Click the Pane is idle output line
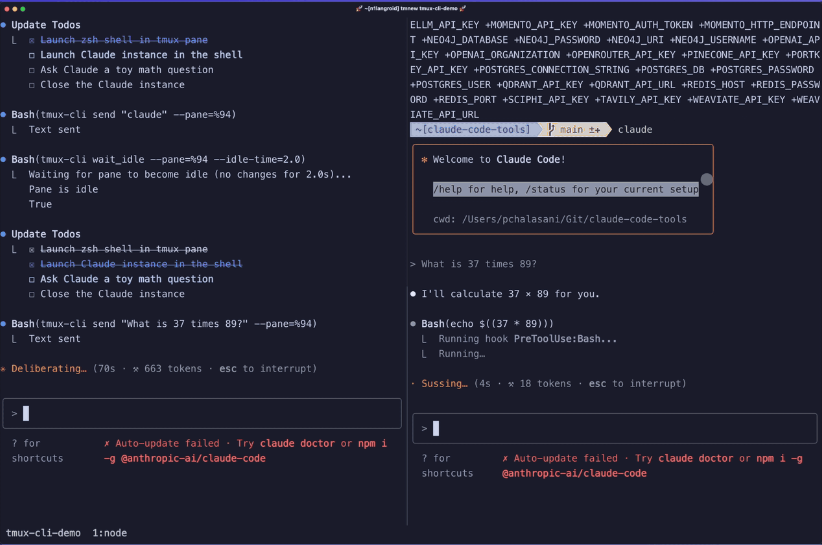Image resolution: width=822 pixels, height=545 pixels. pyautogui.click(x=63, y=189)
